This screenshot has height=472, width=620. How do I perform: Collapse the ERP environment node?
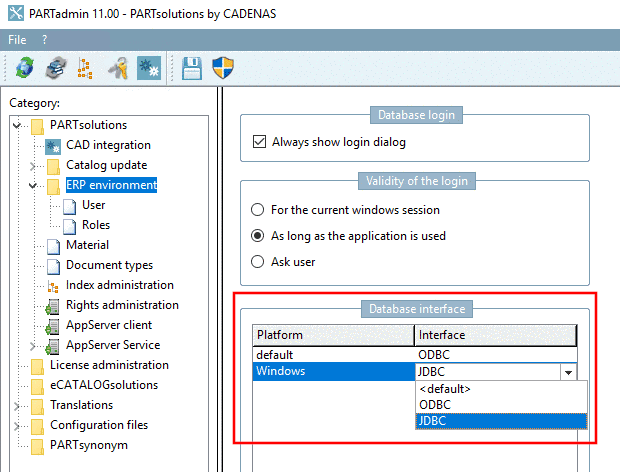pyautogui.click(x=32, y=185)
